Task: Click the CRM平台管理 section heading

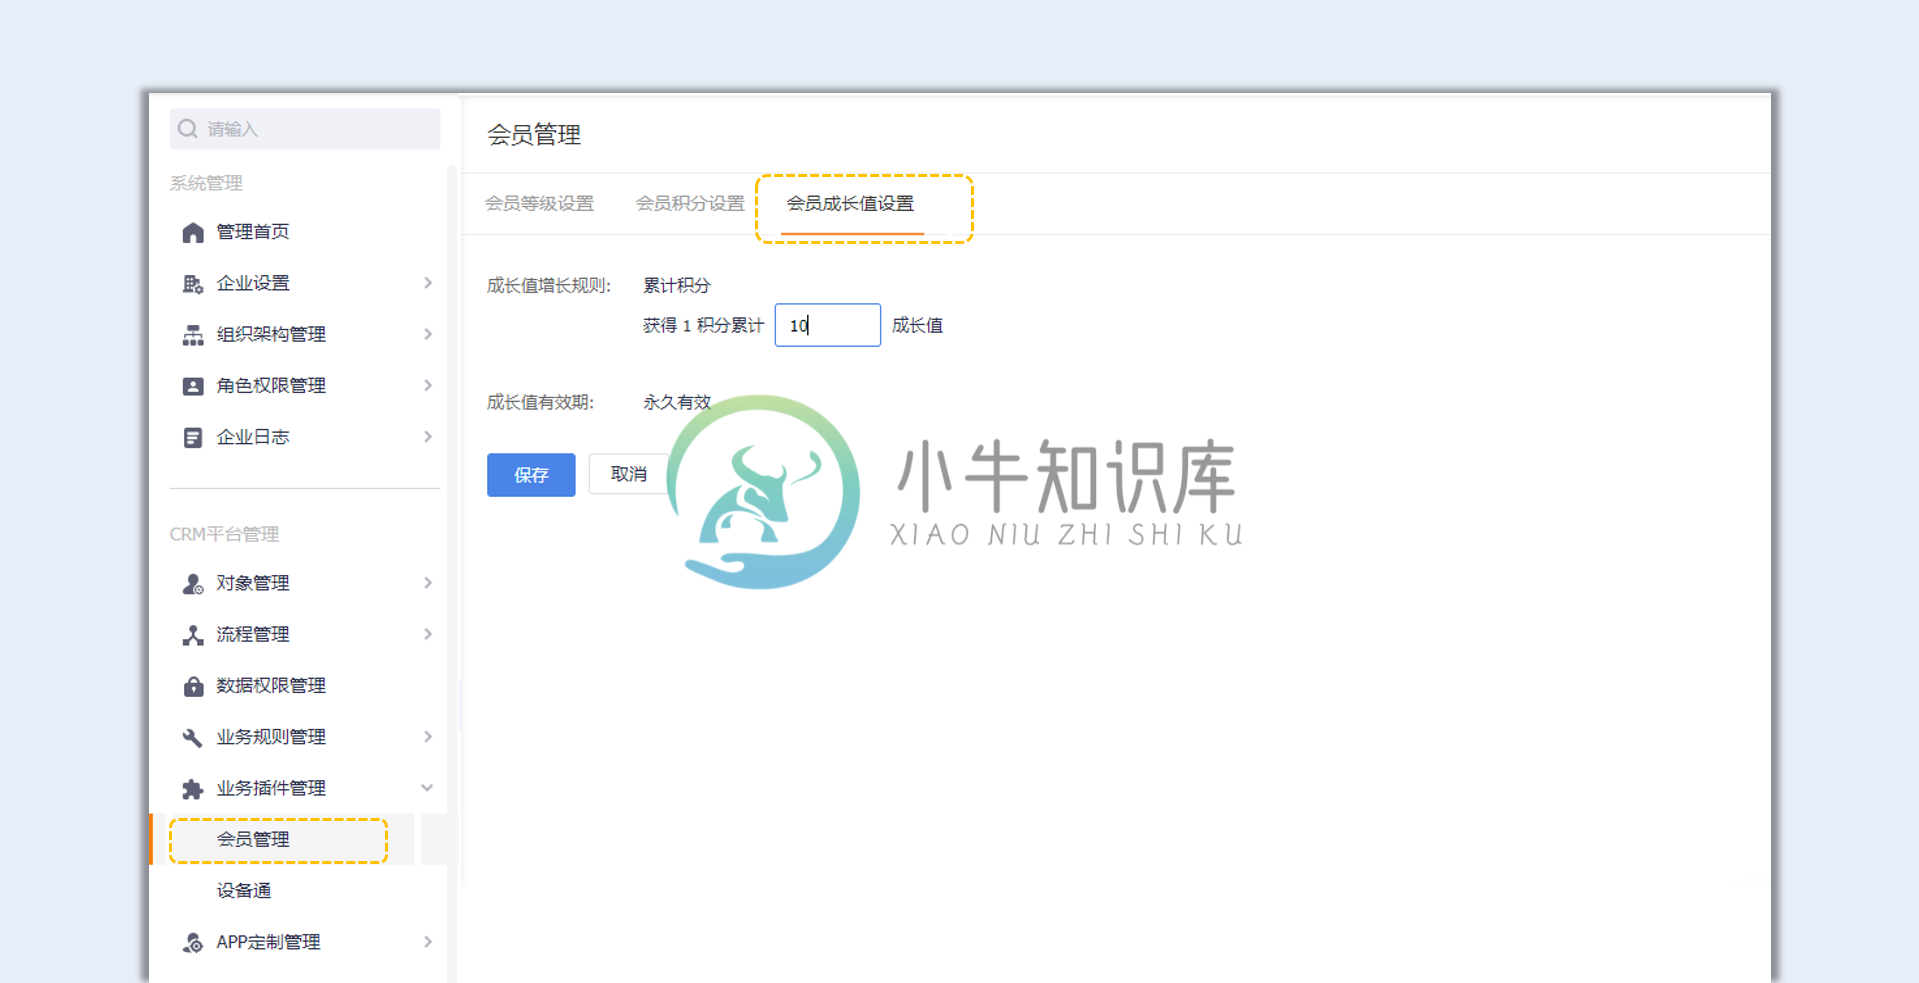Action: 224,535
